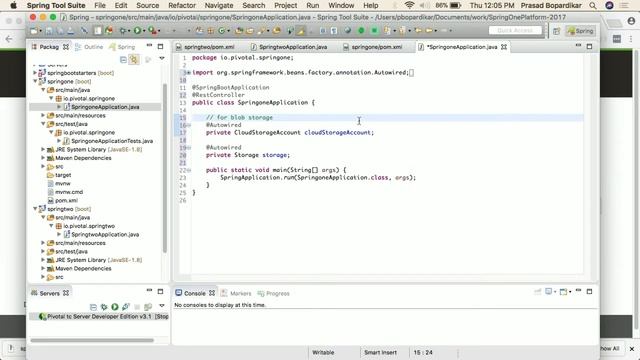
Task: Start the server from Servers toolbar
Action: (115, 307)
